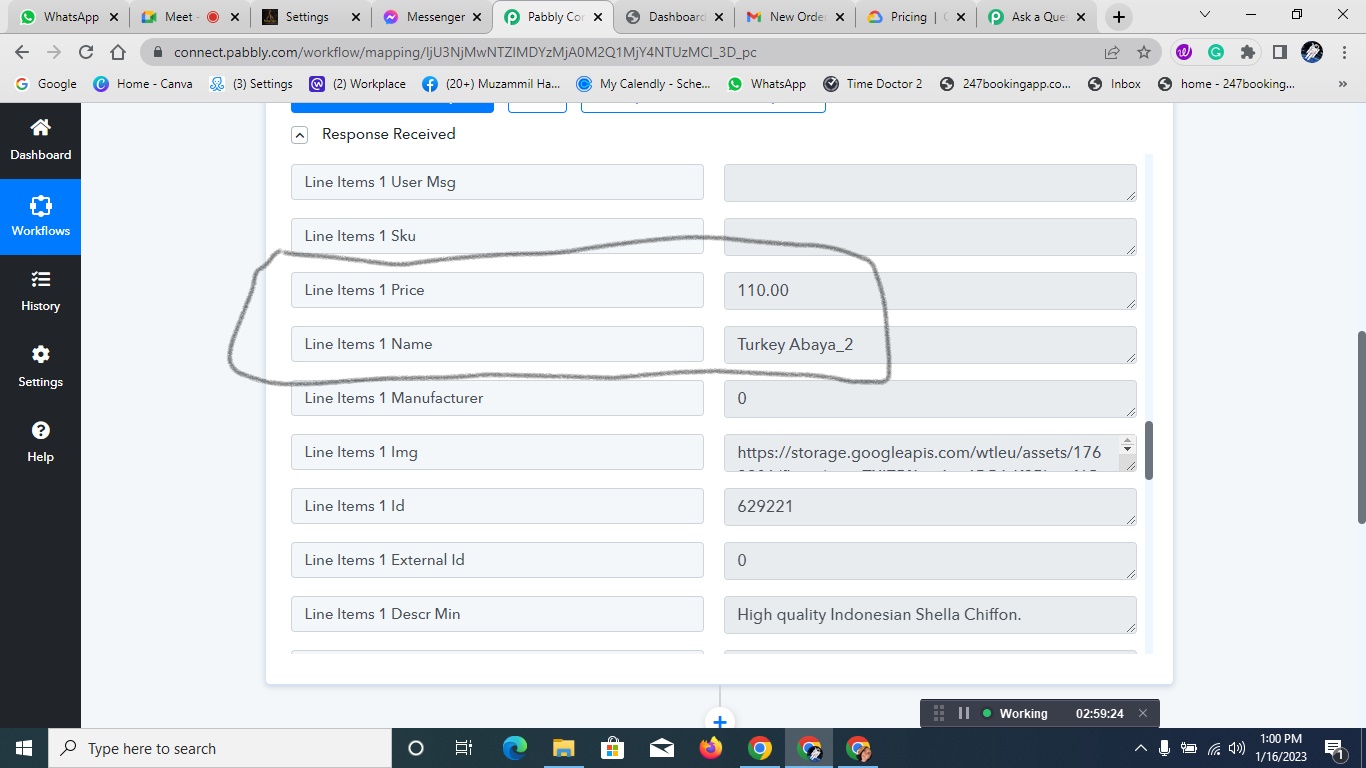Open the purple W extension icon
The height and width of the screenshot is (768, 1366).
click(x=1184, y=52)
